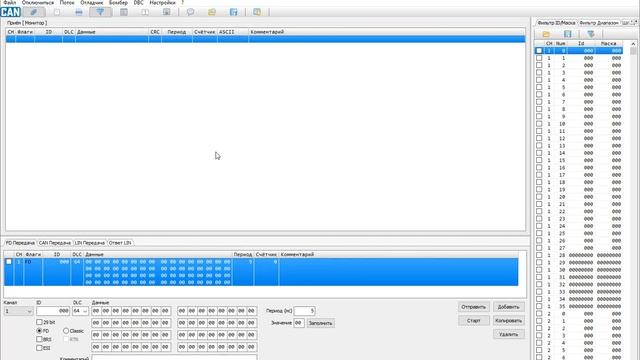Switch to the Ответ LIN tab

coord(120,243)
